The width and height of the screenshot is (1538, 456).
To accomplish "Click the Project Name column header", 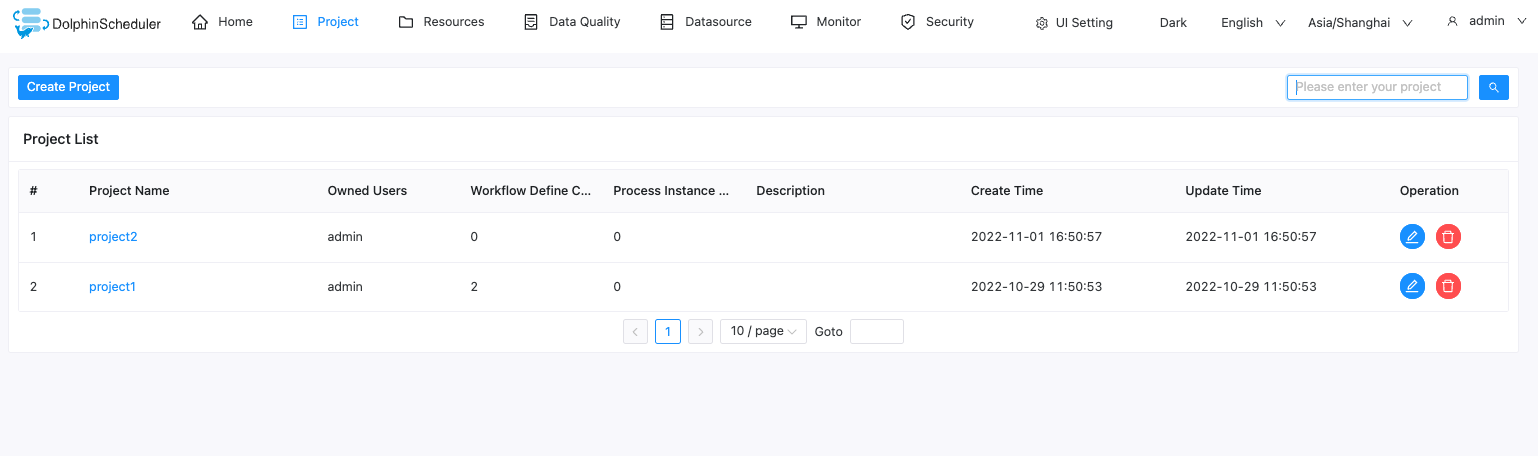I will 129,191.
